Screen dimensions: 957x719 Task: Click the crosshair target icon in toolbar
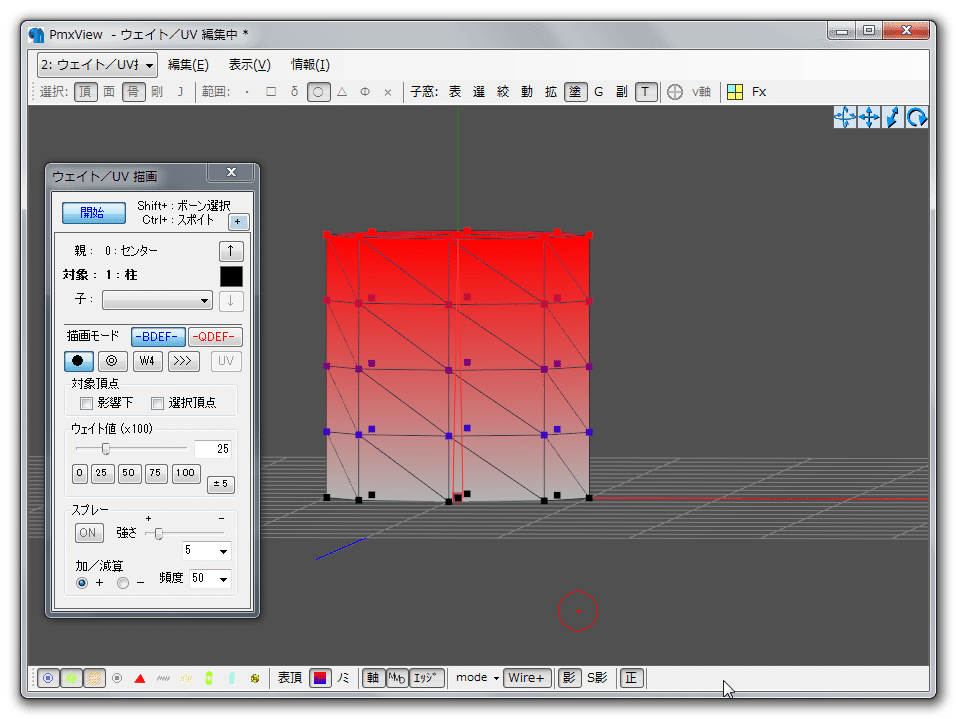coord(674,92)
